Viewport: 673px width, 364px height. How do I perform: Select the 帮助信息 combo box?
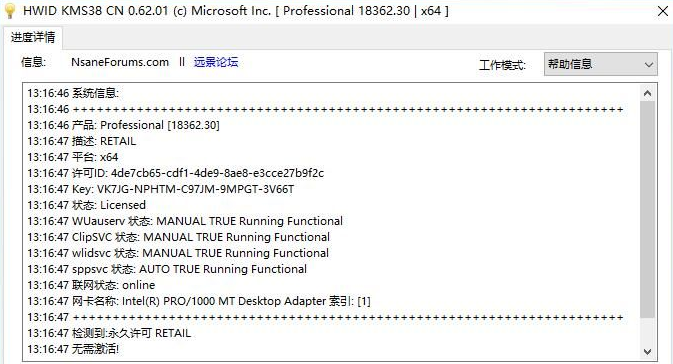click(x=600, y=64)
